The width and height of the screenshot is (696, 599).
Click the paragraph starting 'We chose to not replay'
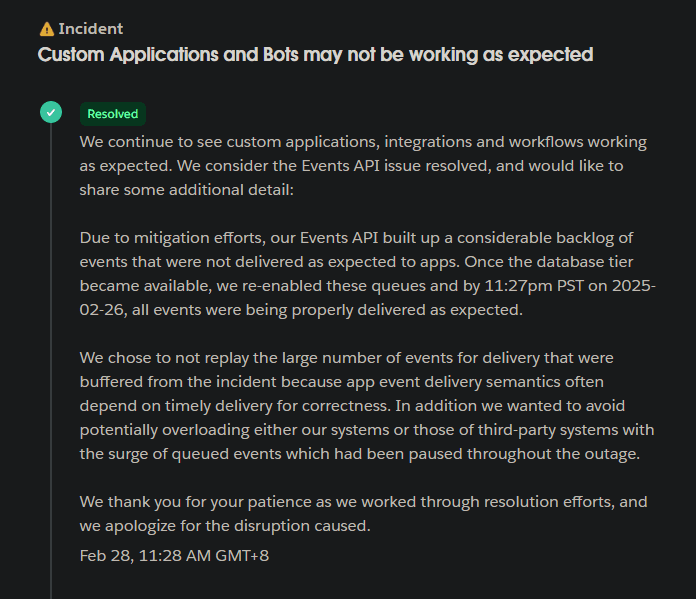[x=366, y=406]
